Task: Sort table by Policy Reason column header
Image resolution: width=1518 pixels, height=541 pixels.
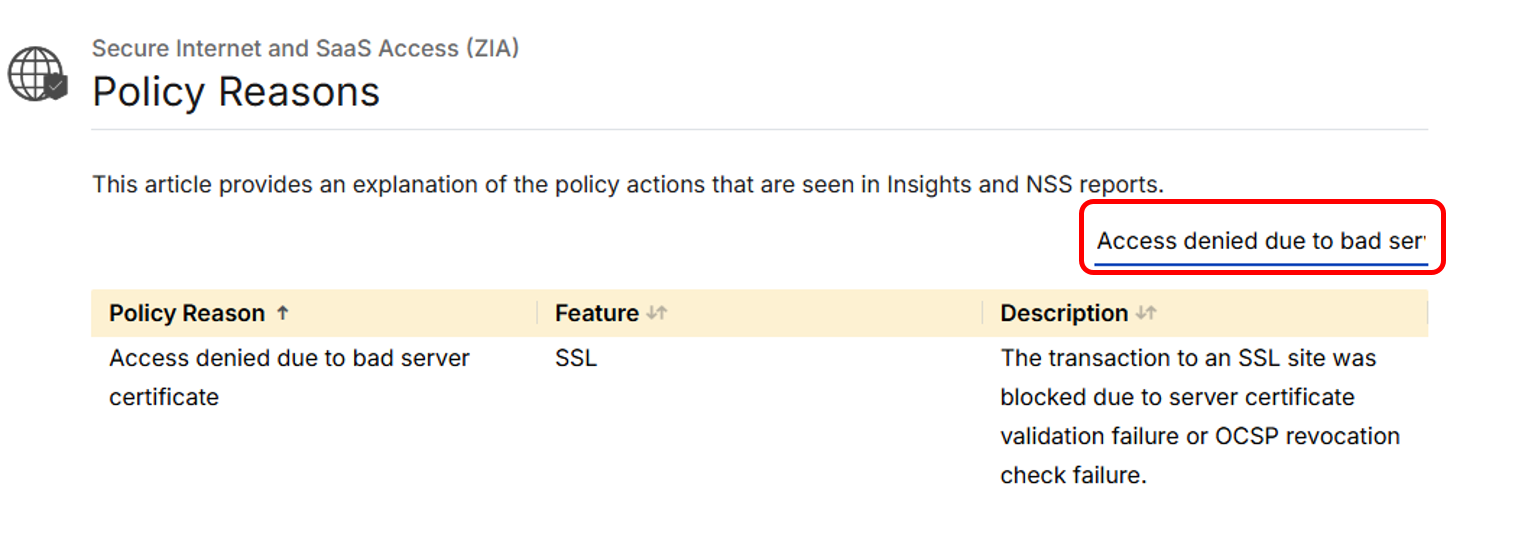Action: click(x=187, y=313)
